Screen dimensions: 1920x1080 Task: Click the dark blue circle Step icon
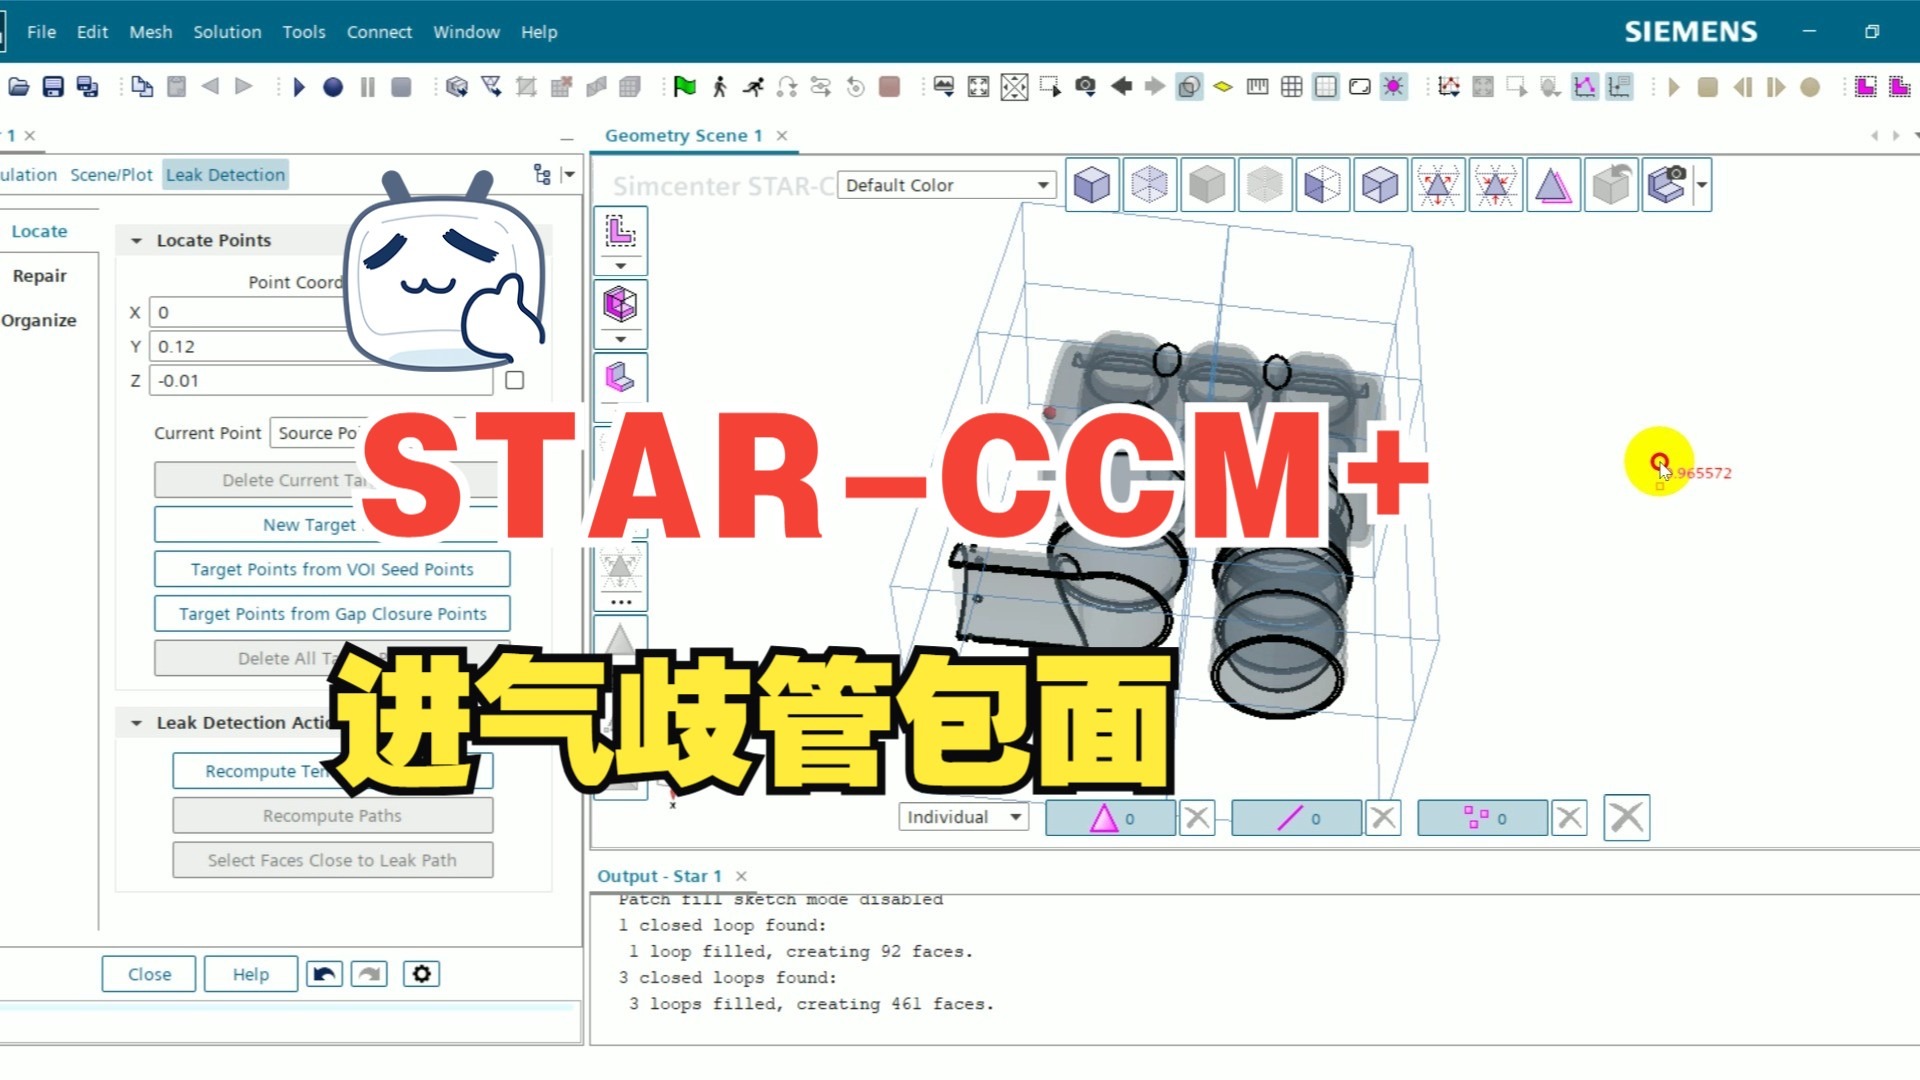[333, 87]
